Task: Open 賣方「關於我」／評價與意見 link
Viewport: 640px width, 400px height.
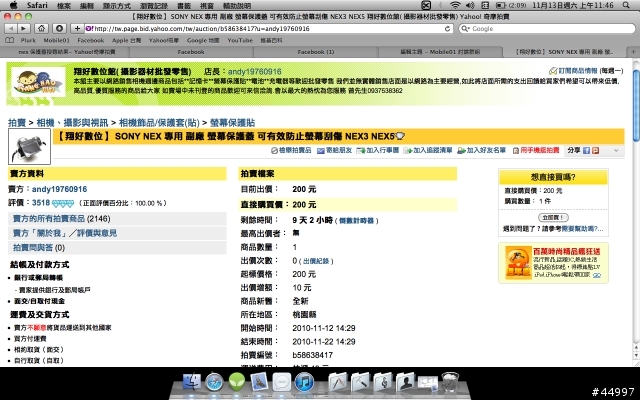Action: point(65,233)
